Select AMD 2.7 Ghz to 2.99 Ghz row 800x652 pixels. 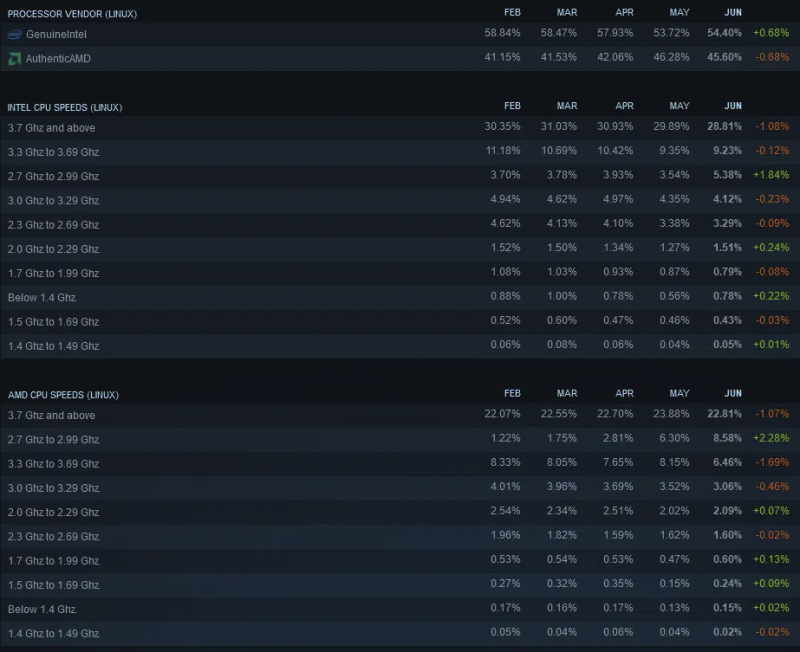(400, 439)
